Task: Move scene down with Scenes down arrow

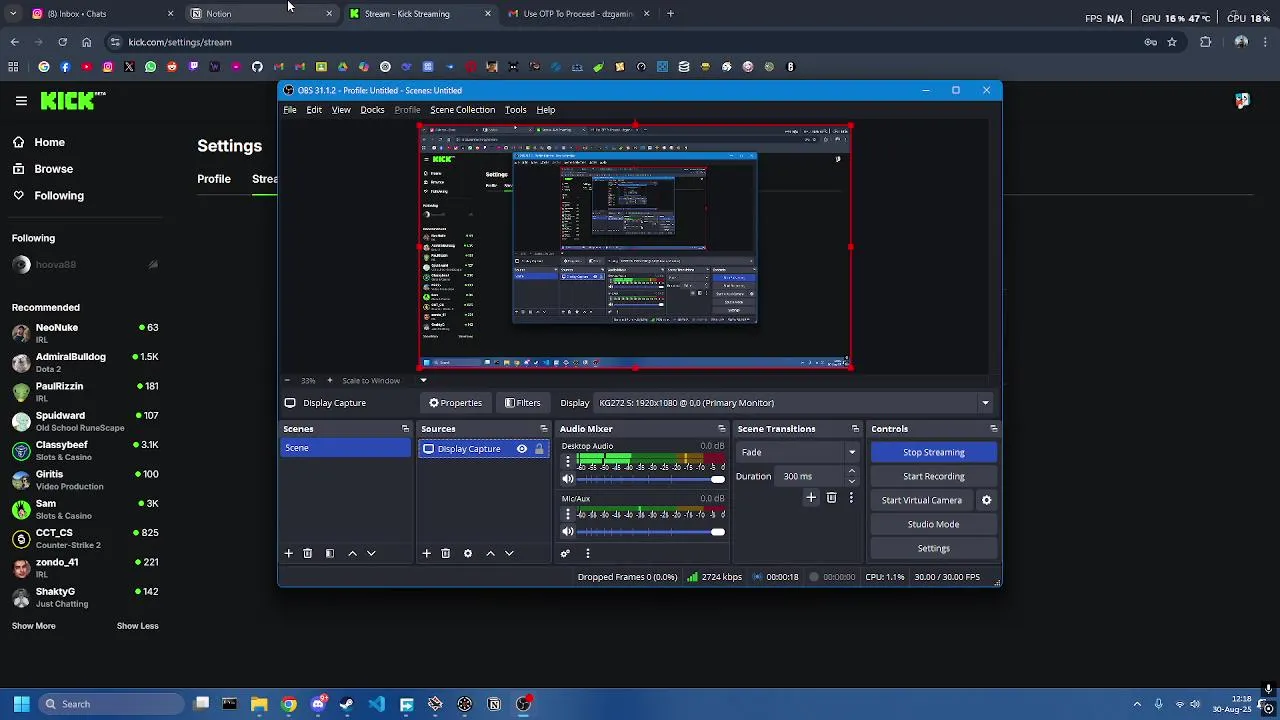Action: (371, 553)
